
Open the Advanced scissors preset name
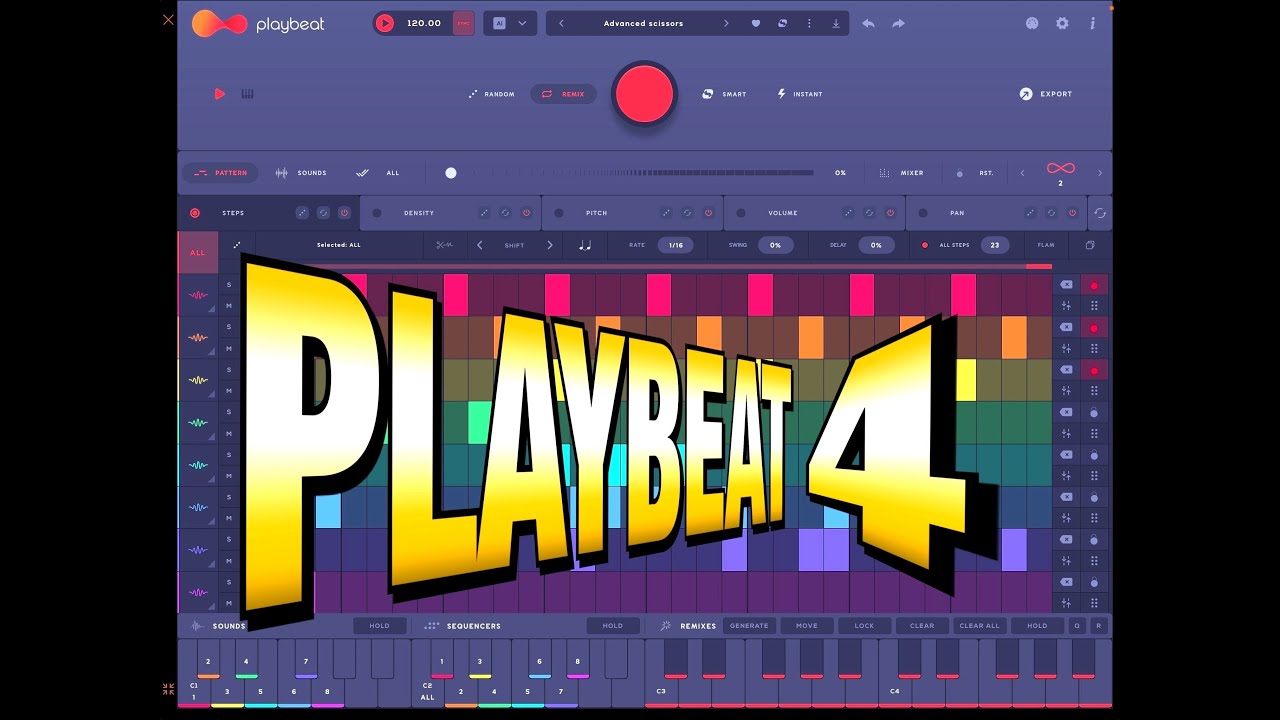643,23
